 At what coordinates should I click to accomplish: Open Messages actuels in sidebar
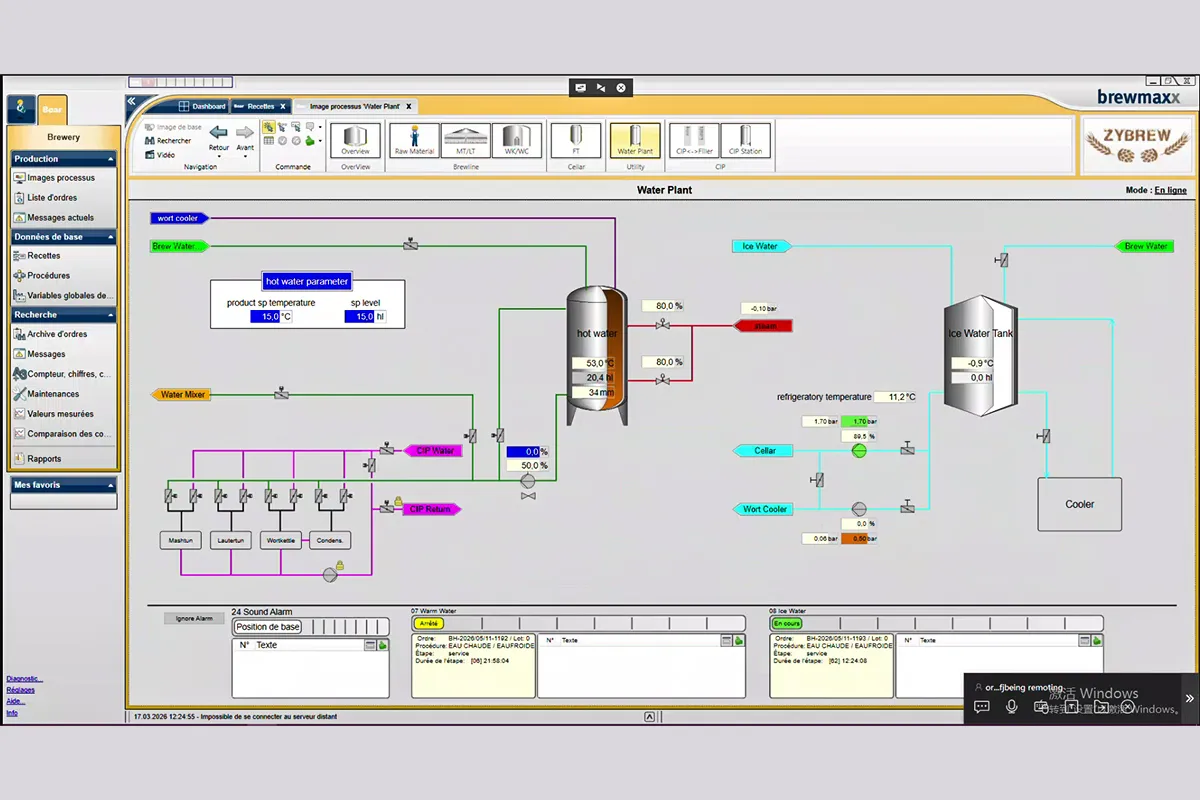(x=61, y=217)
